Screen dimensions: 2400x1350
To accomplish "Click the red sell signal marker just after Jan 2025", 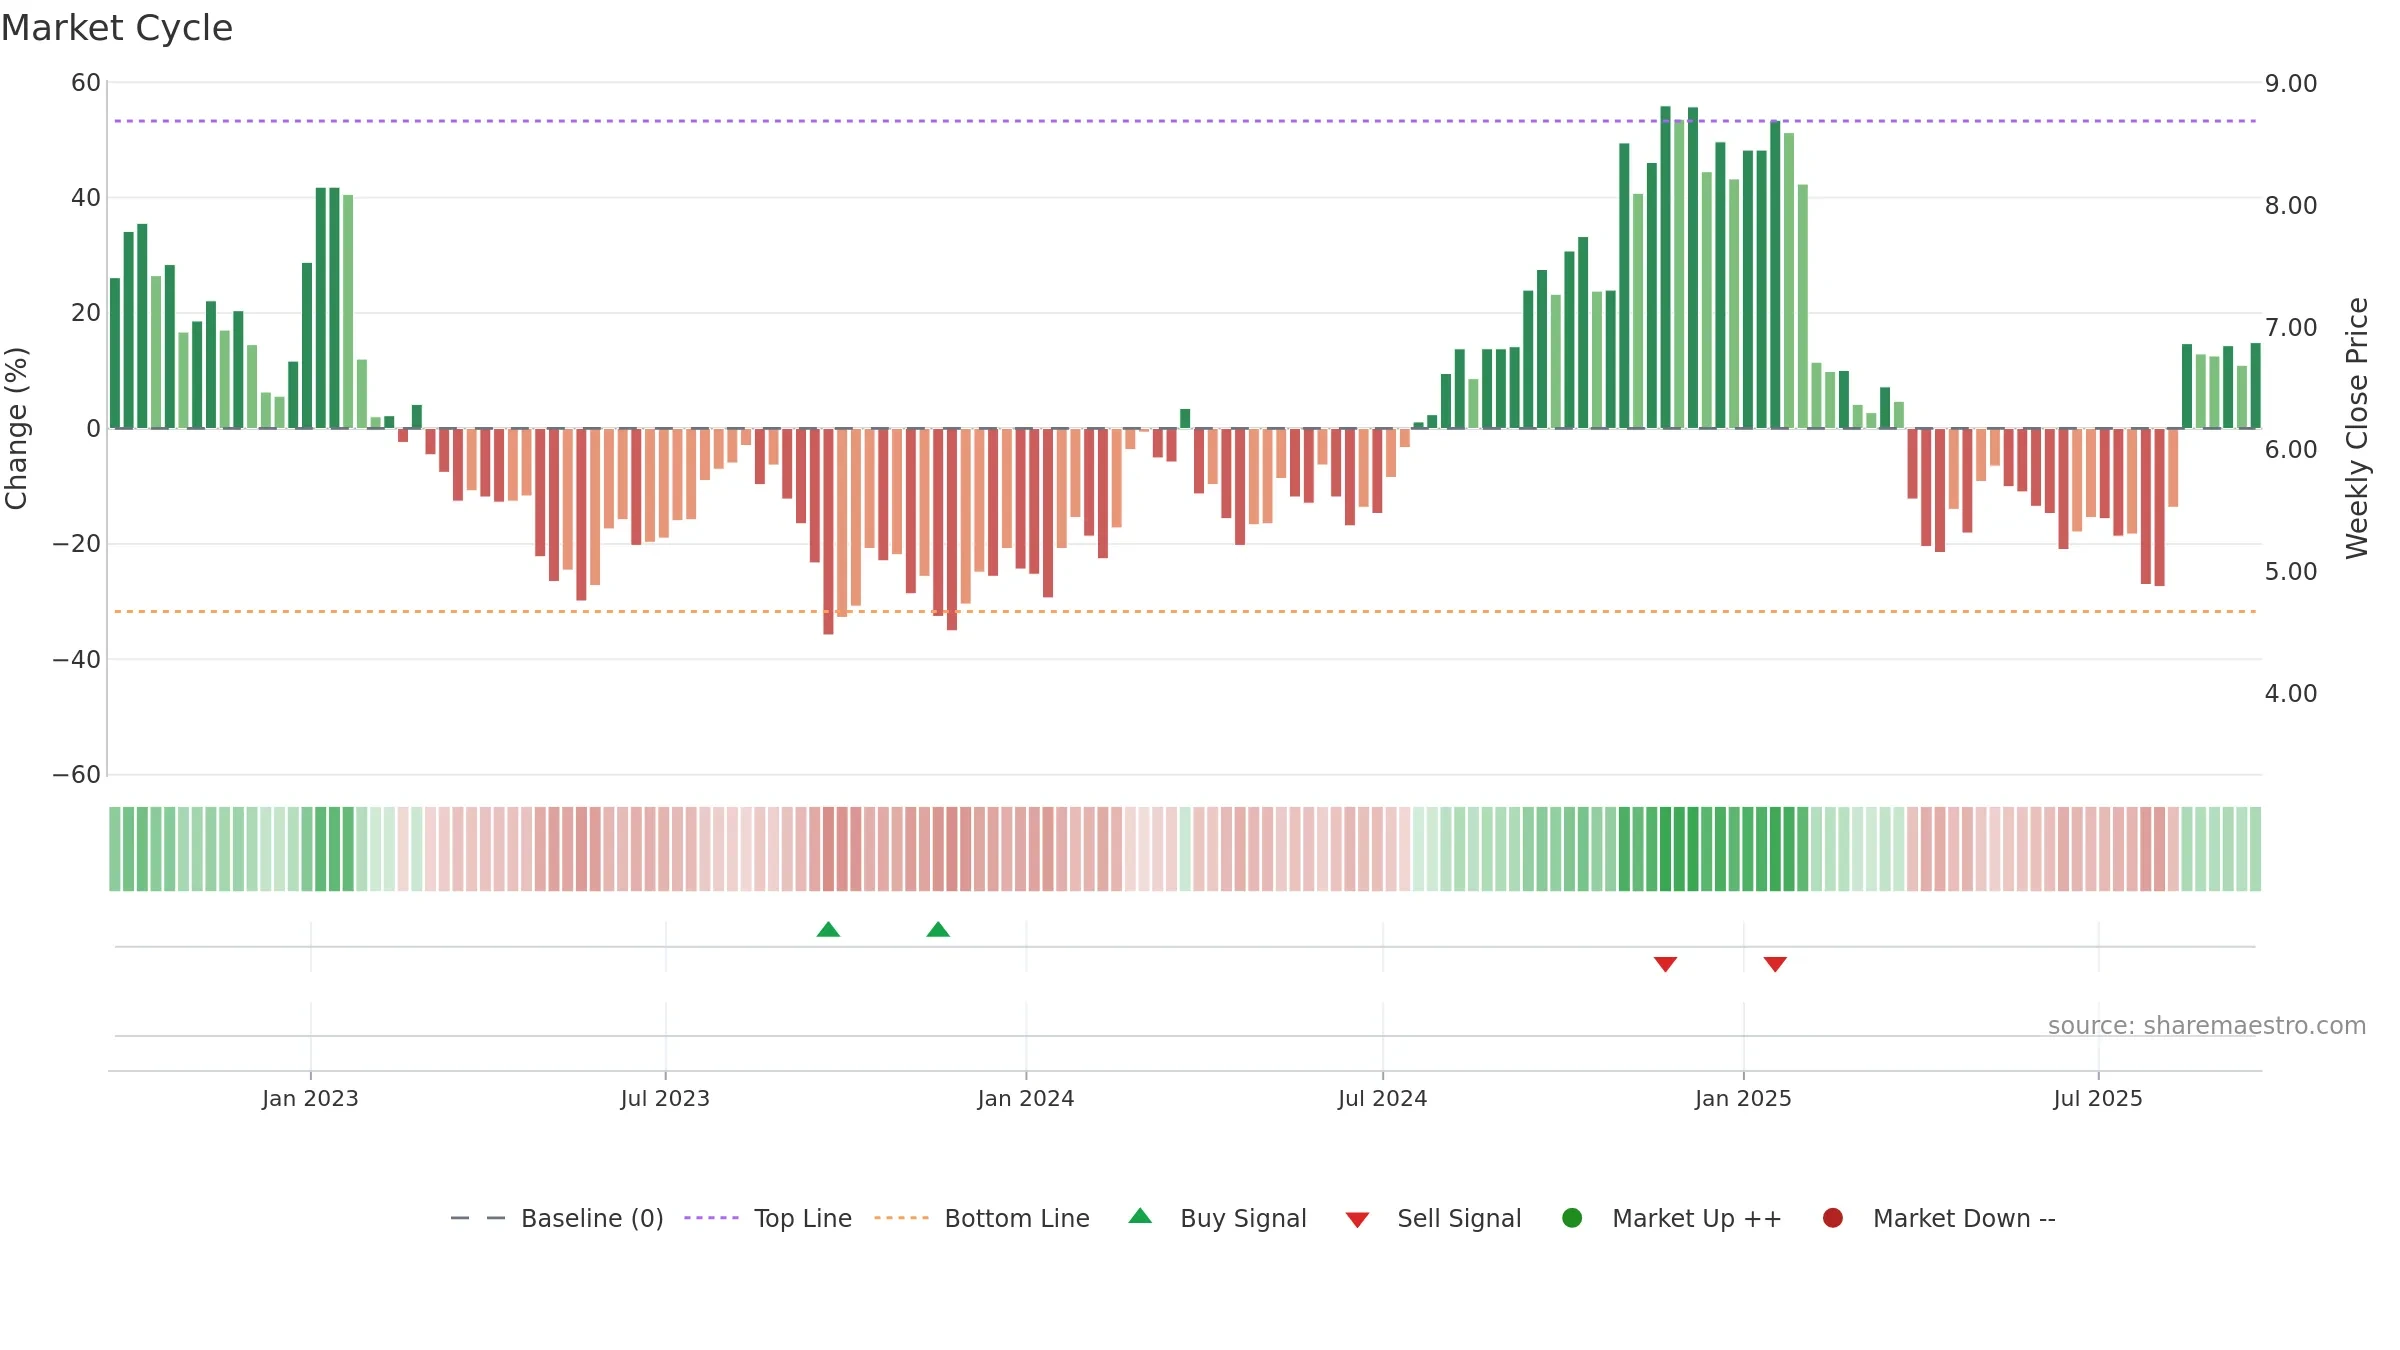I will (1775, 964).
